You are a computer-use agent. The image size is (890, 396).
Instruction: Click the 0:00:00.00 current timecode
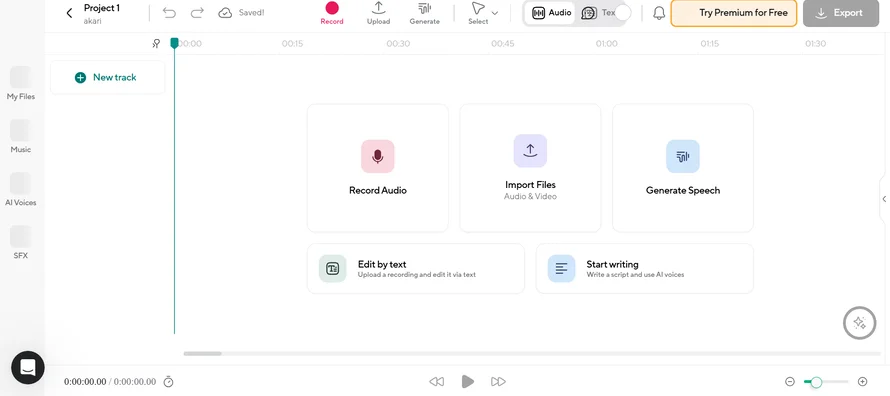click(x=85, y=382)
